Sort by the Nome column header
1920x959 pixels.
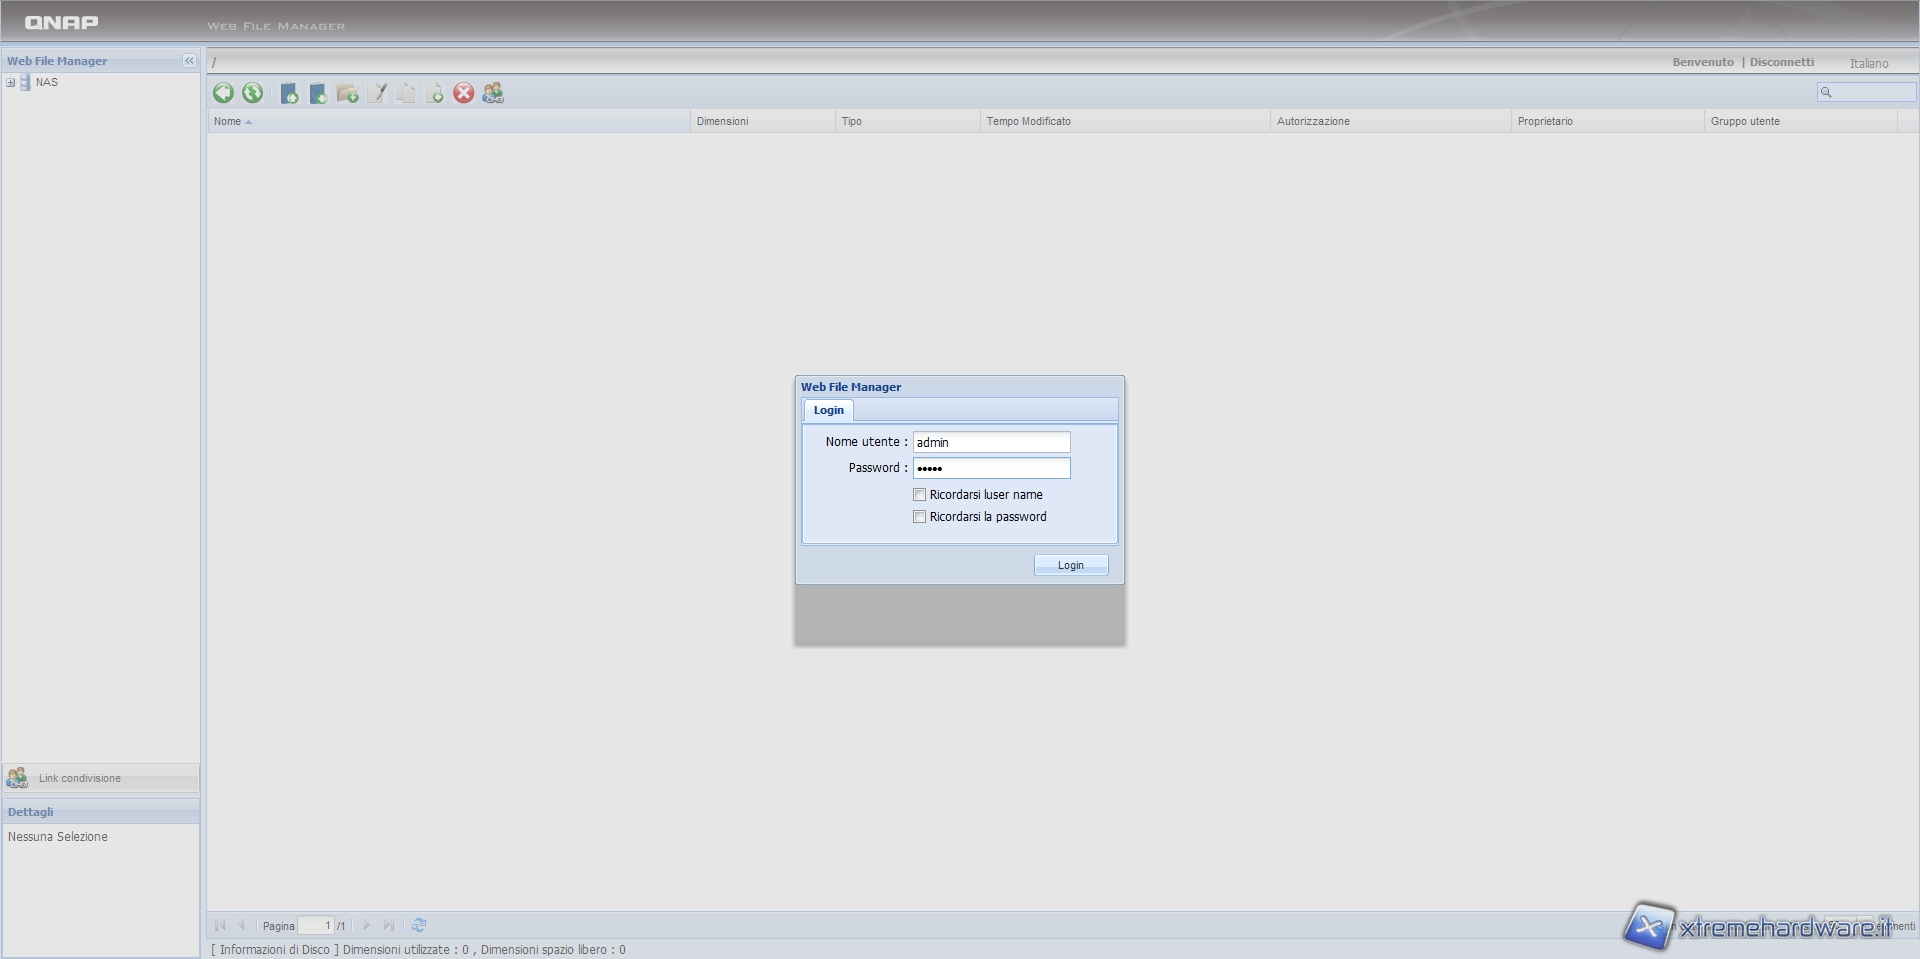228,121
